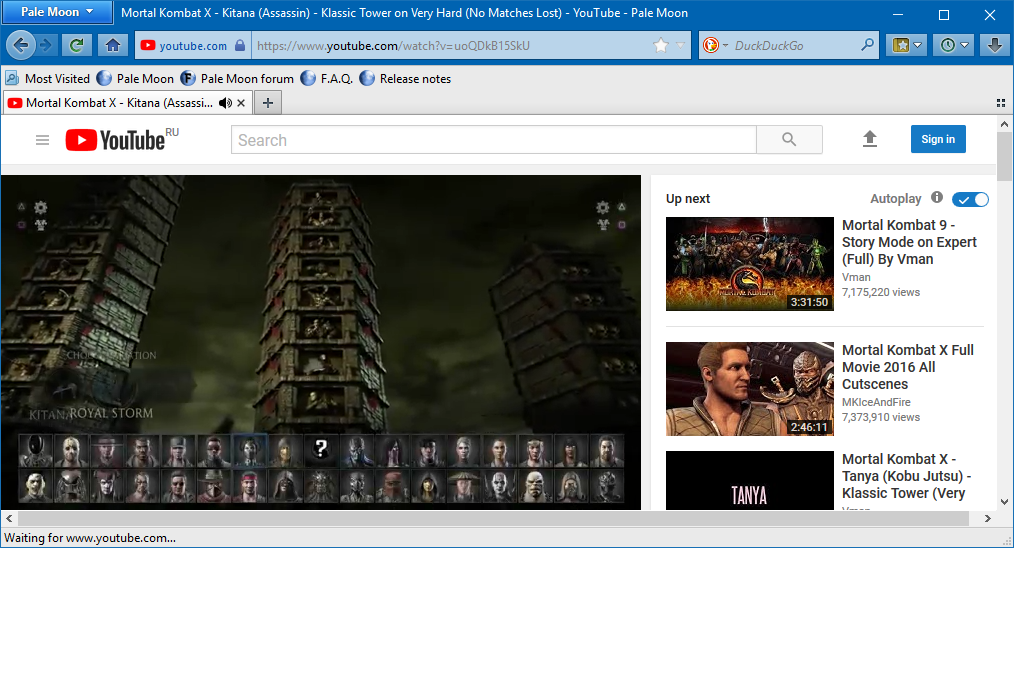Open the MKIceAndFire channel link

(x=876, y=402)
